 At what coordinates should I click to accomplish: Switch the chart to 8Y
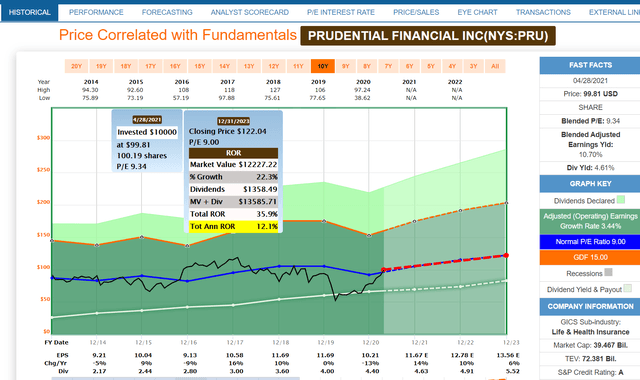click(x=367, y=66)
